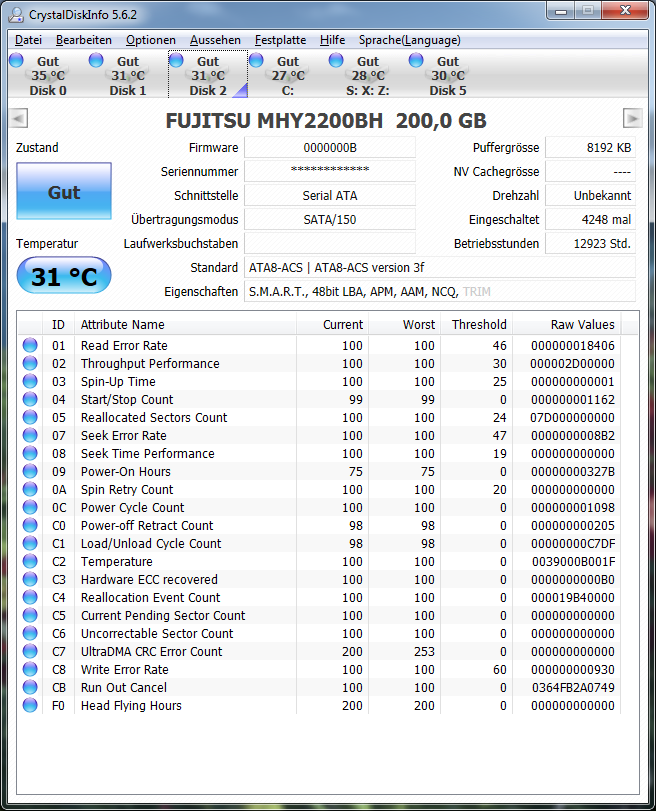This screenshot has width=657, height=811.
Task: Select the Power-On Hours attribute name
Action: [x=126, y=471]
